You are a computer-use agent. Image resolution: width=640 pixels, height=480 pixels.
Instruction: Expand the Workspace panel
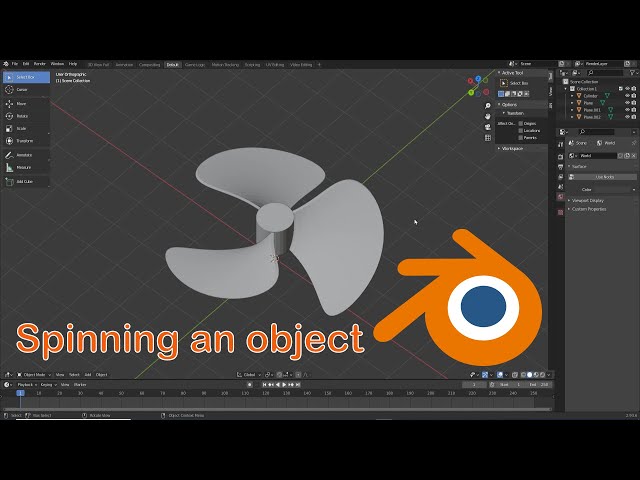[x=499, y=149]
